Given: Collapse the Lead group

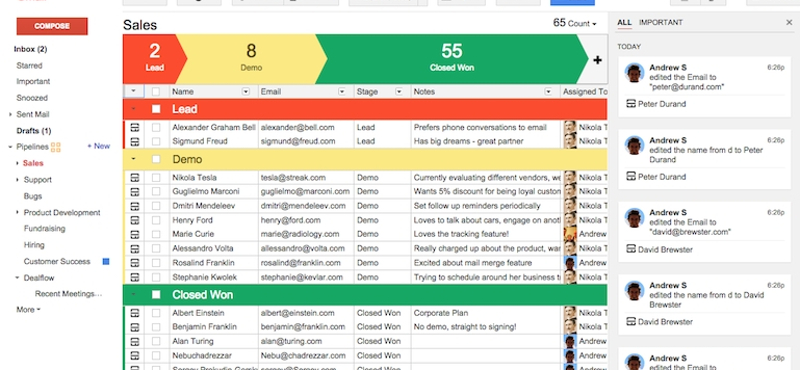Looking at the screenshot, I should pyautogui.click(x=134, y=109).
